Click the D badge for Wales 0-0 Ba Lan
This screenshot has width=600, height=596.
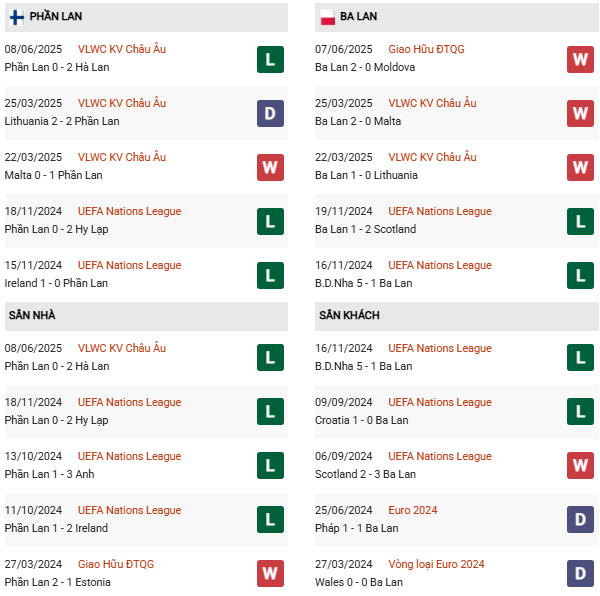click(x=581, y=574)
